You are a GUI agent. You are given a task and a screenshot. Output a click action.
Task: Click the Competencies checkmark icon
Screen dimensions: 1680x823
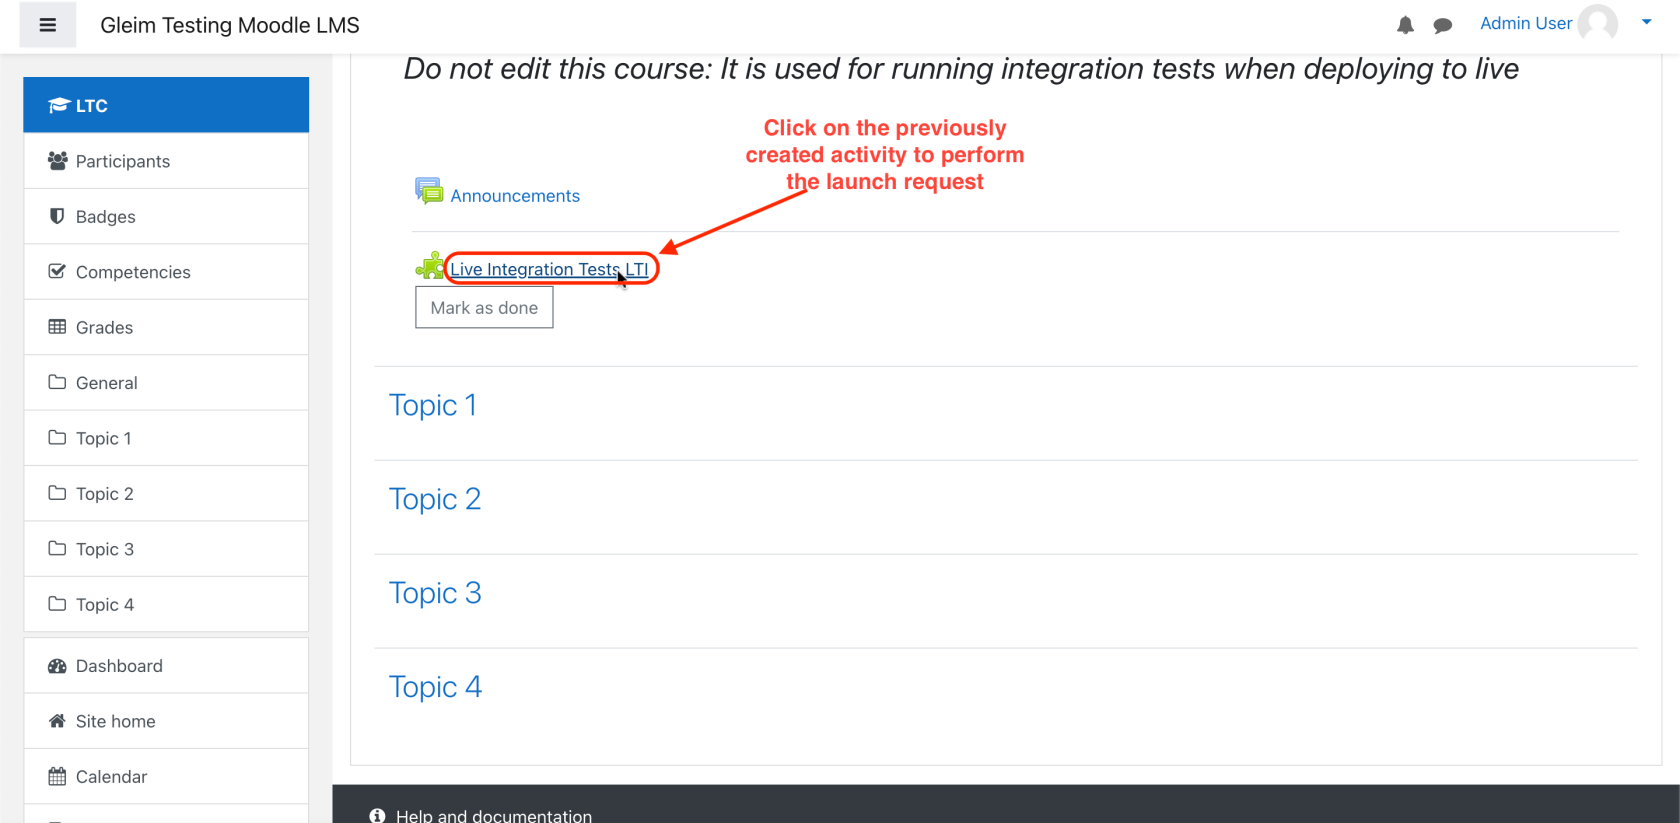(57, 271)
